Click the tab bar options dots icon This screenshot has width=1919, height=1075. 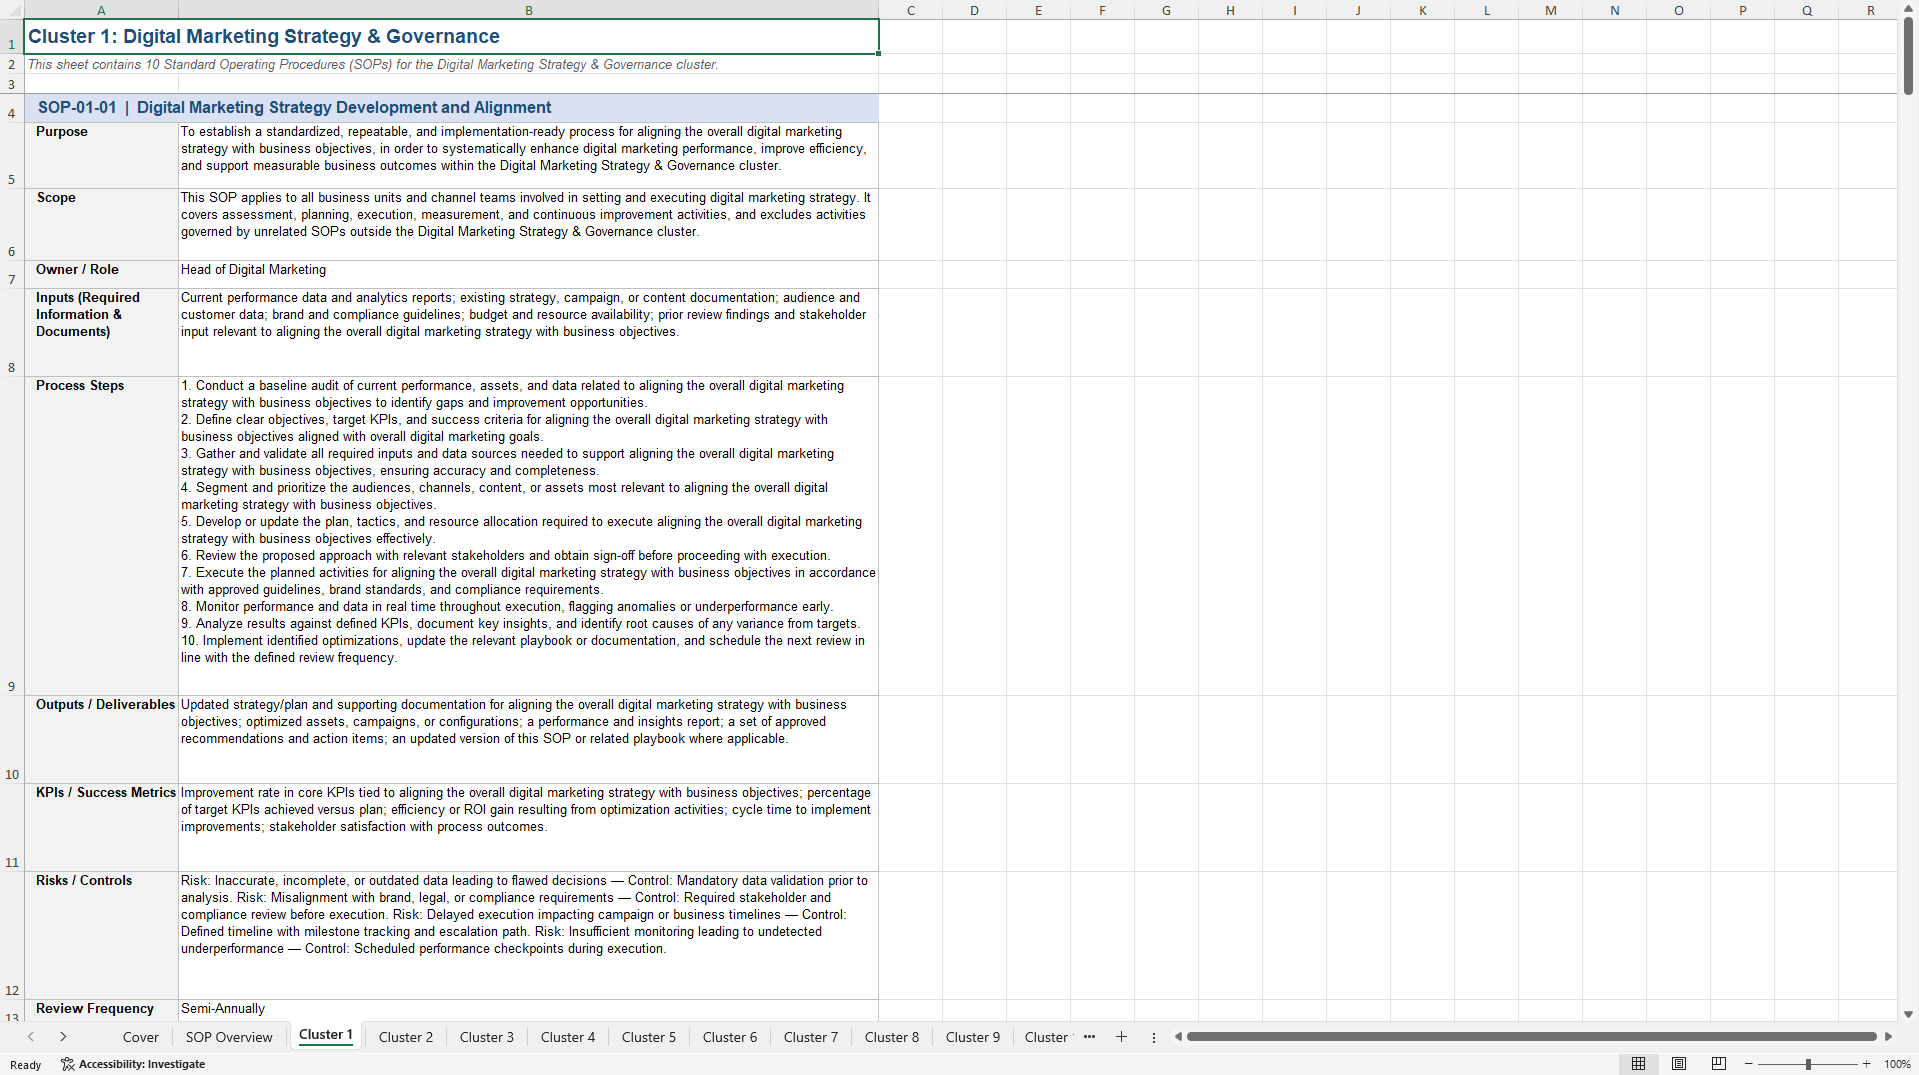1154,1037
